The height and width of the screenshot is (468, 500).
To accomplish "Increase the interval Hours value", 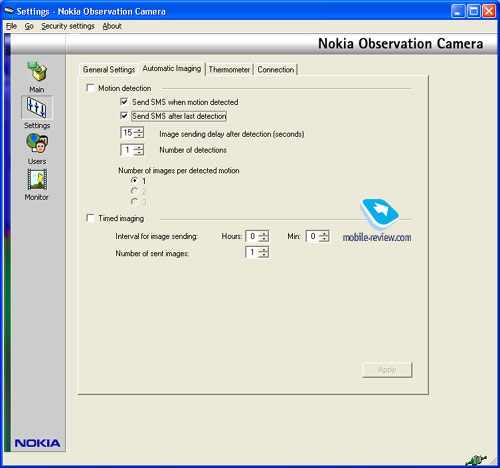I will [263, 233].
